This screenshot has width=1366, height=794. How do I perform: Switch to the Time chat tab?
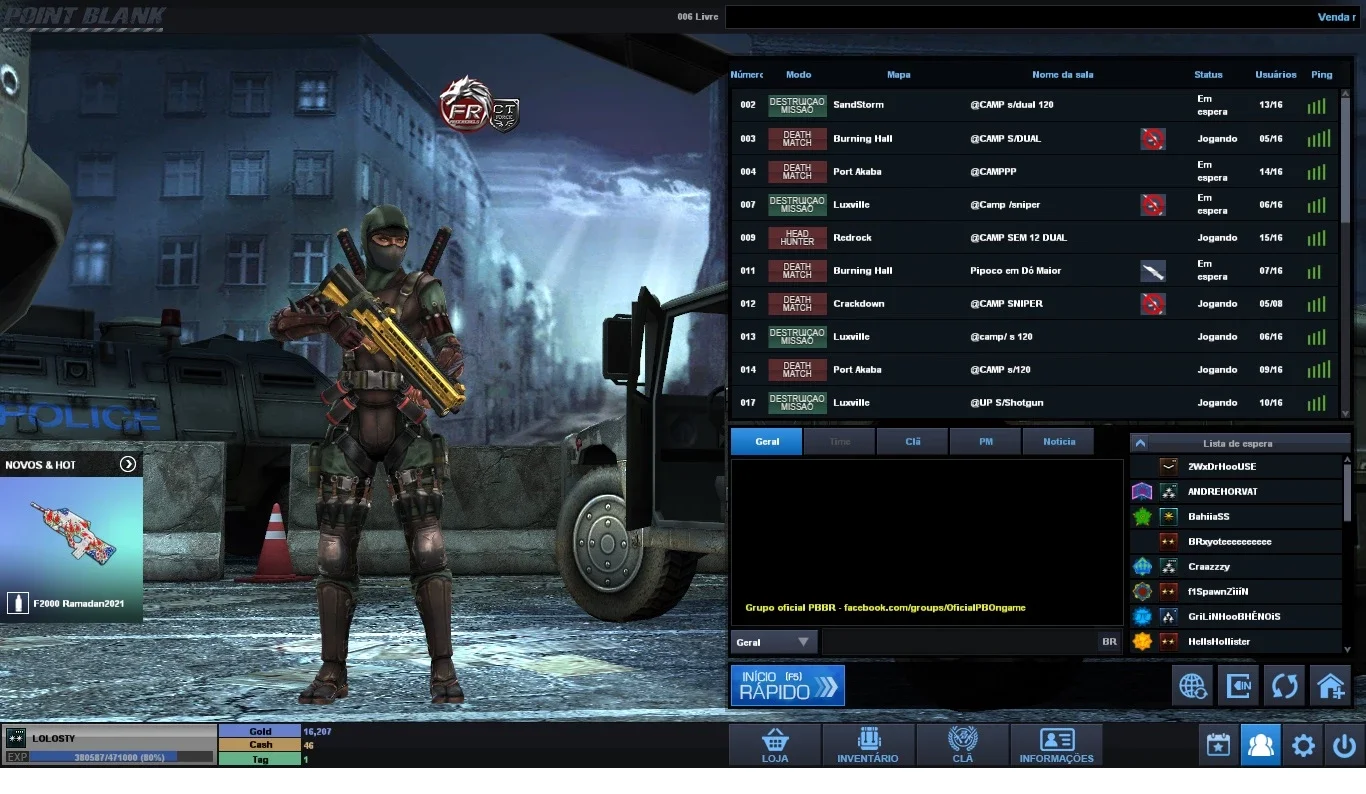pos(840,441)
